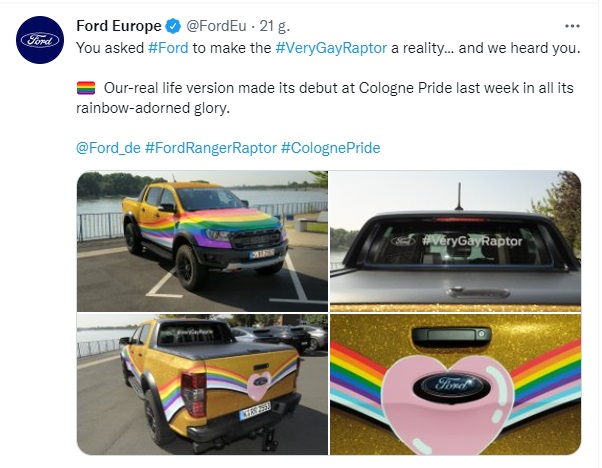Click the Ford Europe profile avatar
The height and width of the screenshot is (468, 602).
point(41,41)
